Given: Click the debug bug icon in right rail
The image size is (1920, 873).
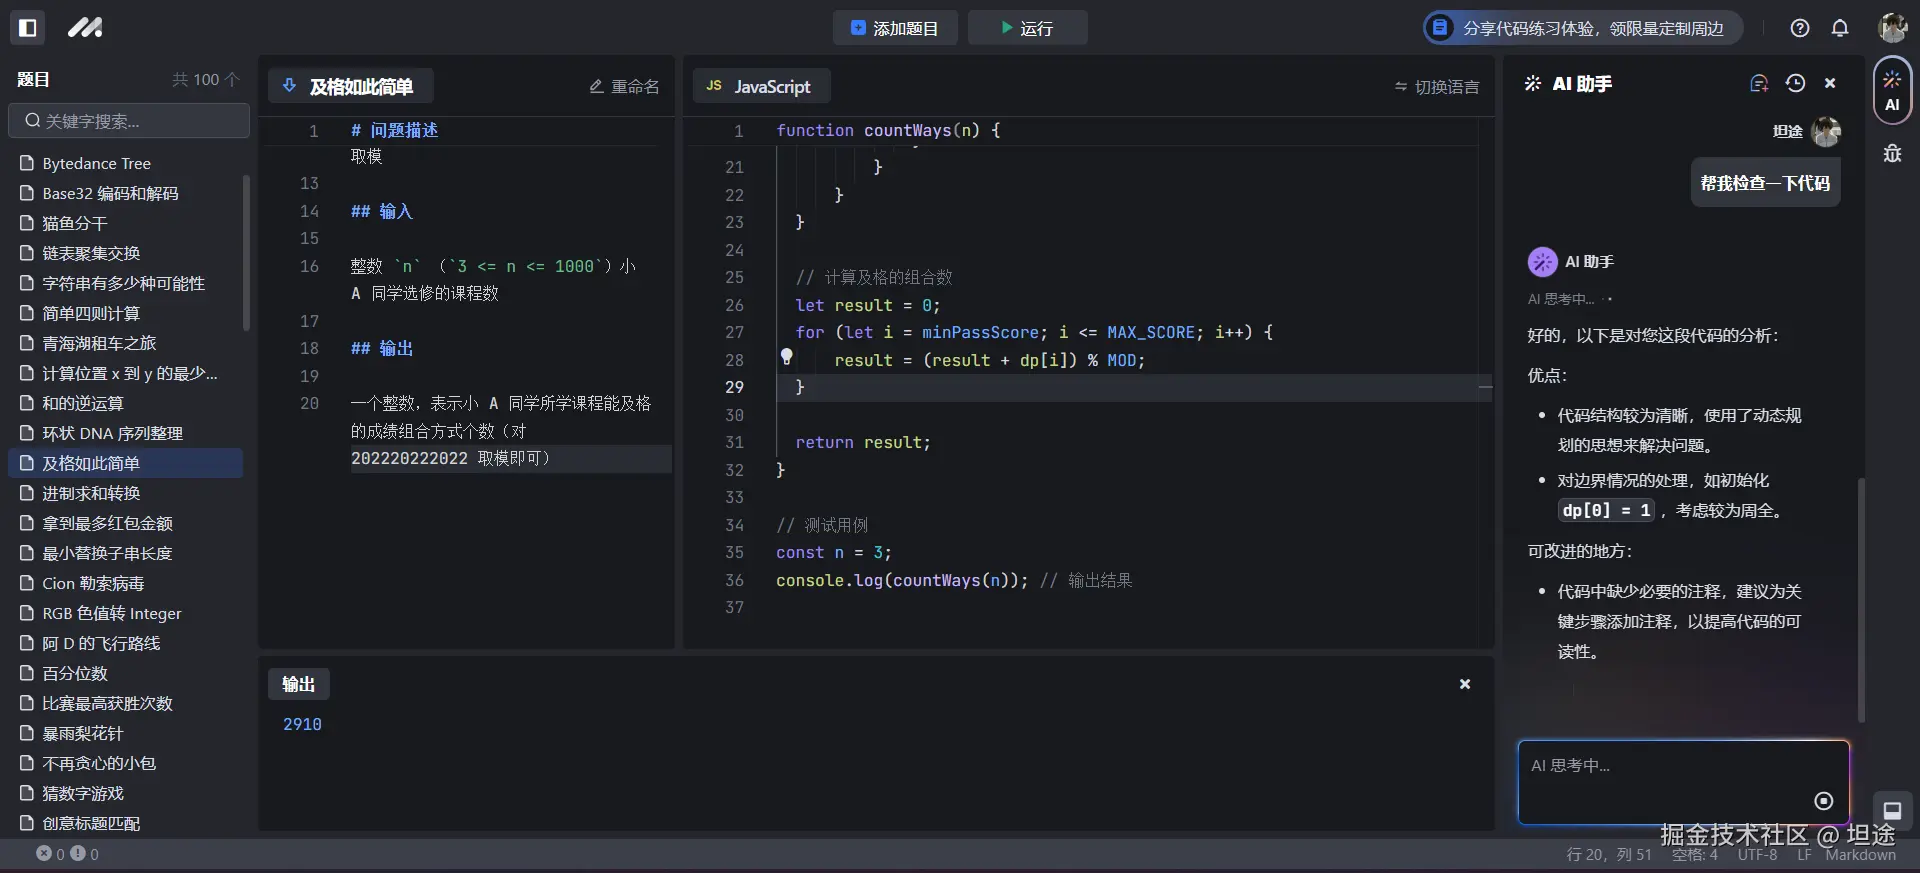Looking at the screenshot, I should pyautogui.click(x=1892, y=153).
